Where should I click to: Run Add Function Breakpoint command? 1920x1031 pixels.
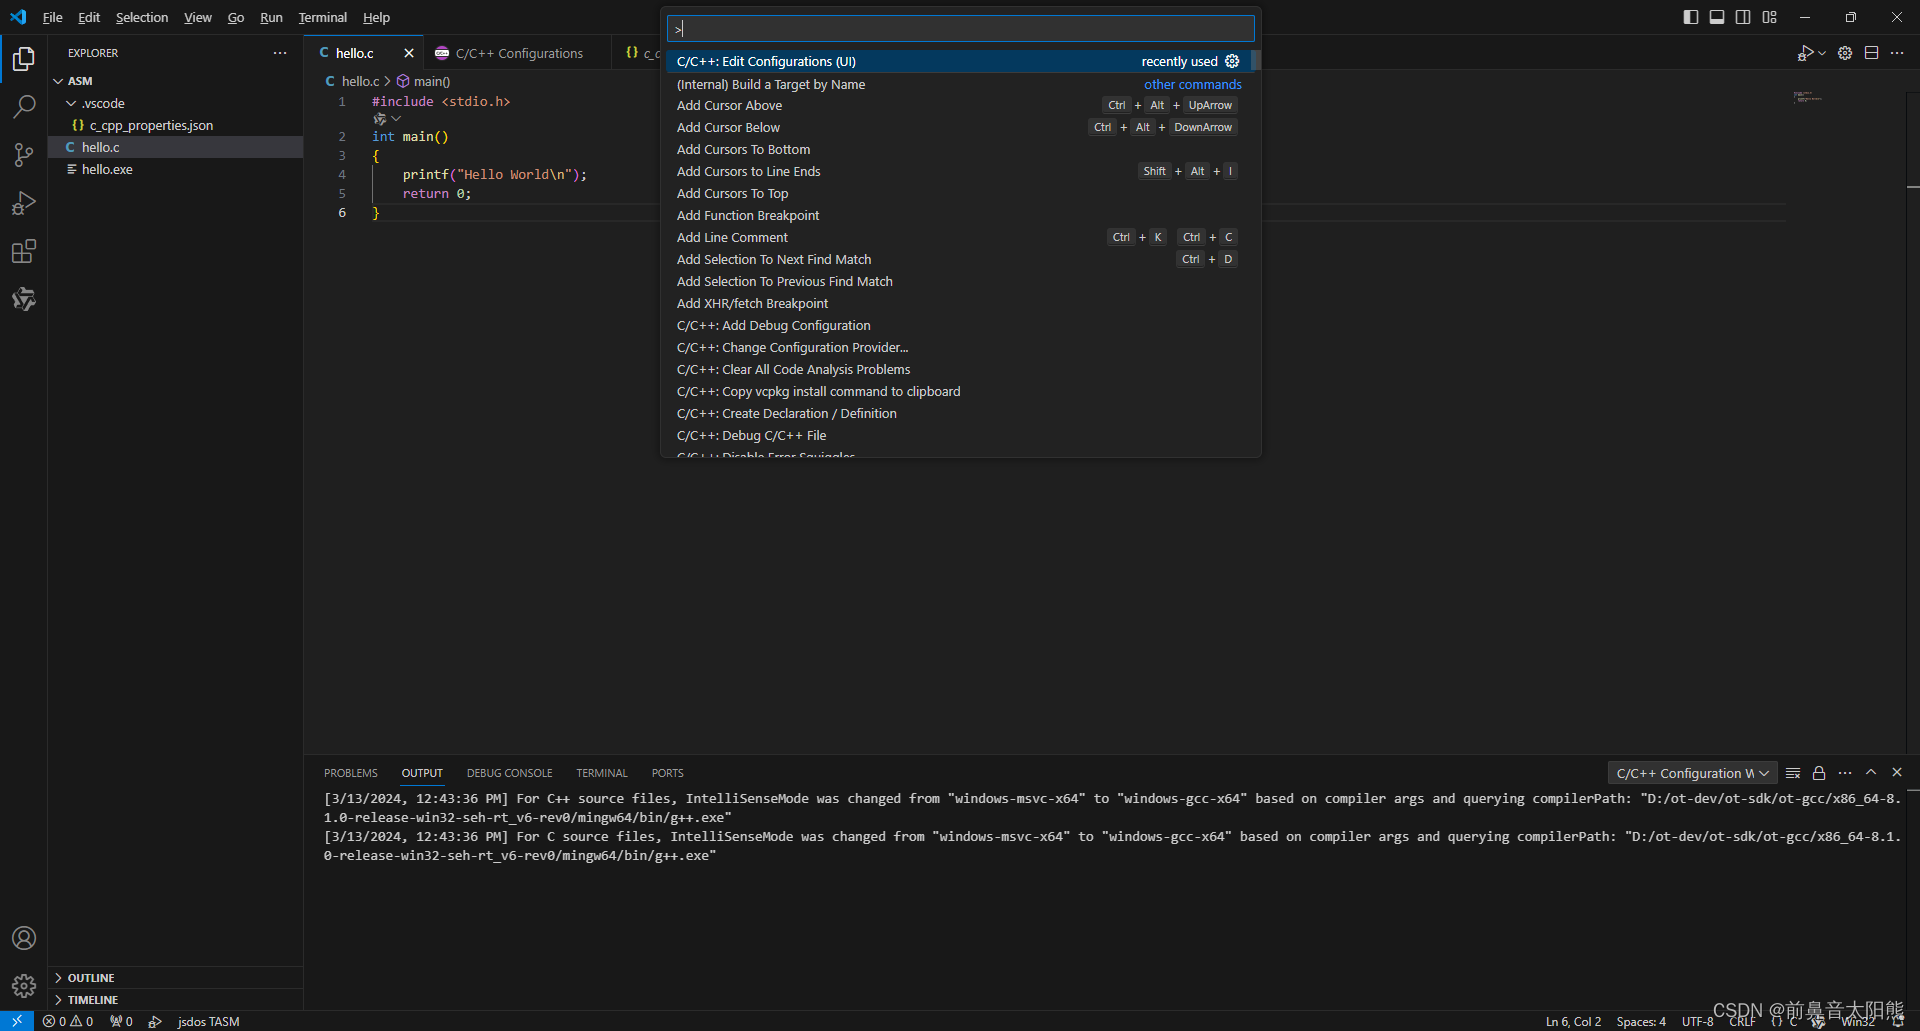(x=958, y=215)
